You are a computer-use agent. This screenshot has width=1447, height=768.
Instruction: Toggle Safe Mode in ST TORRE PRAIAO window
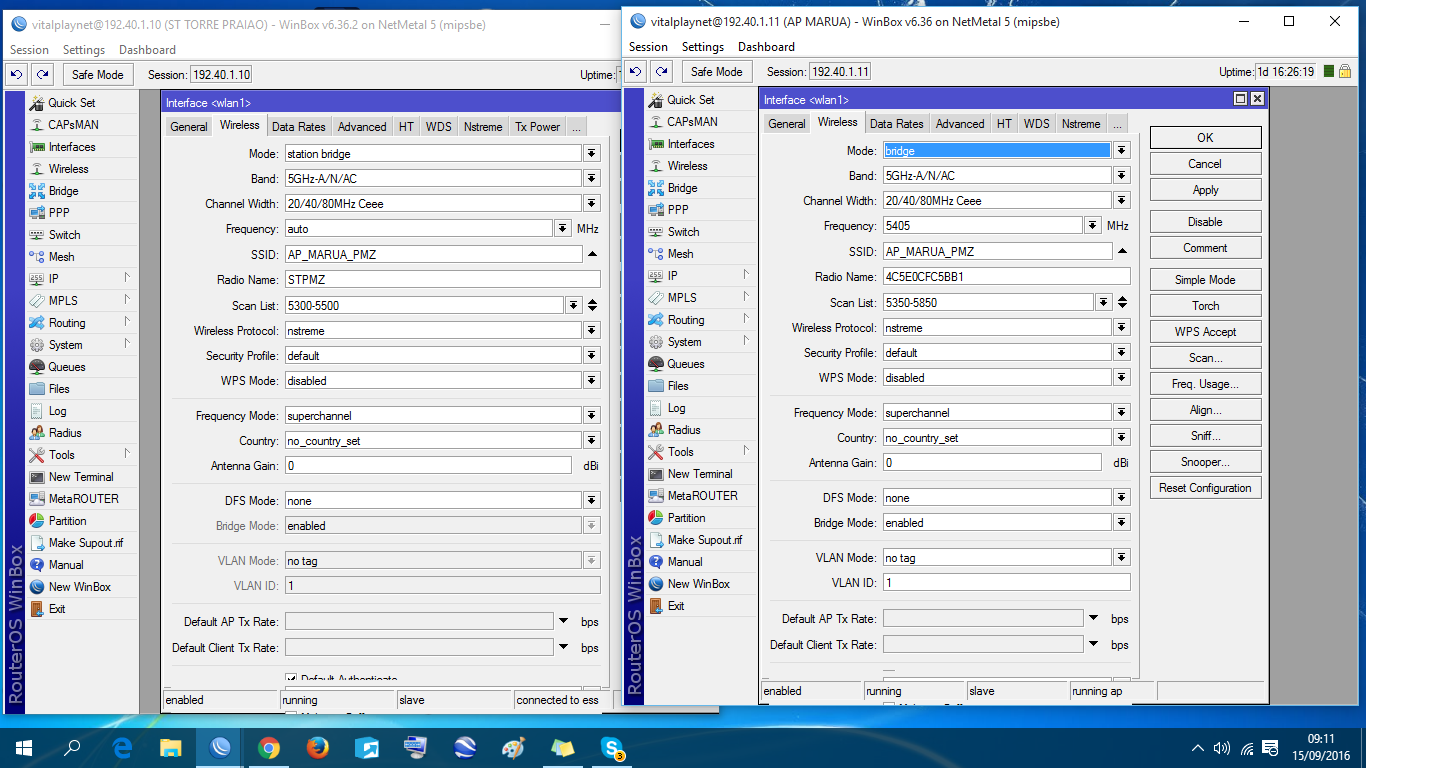click(x=98, y=75)
